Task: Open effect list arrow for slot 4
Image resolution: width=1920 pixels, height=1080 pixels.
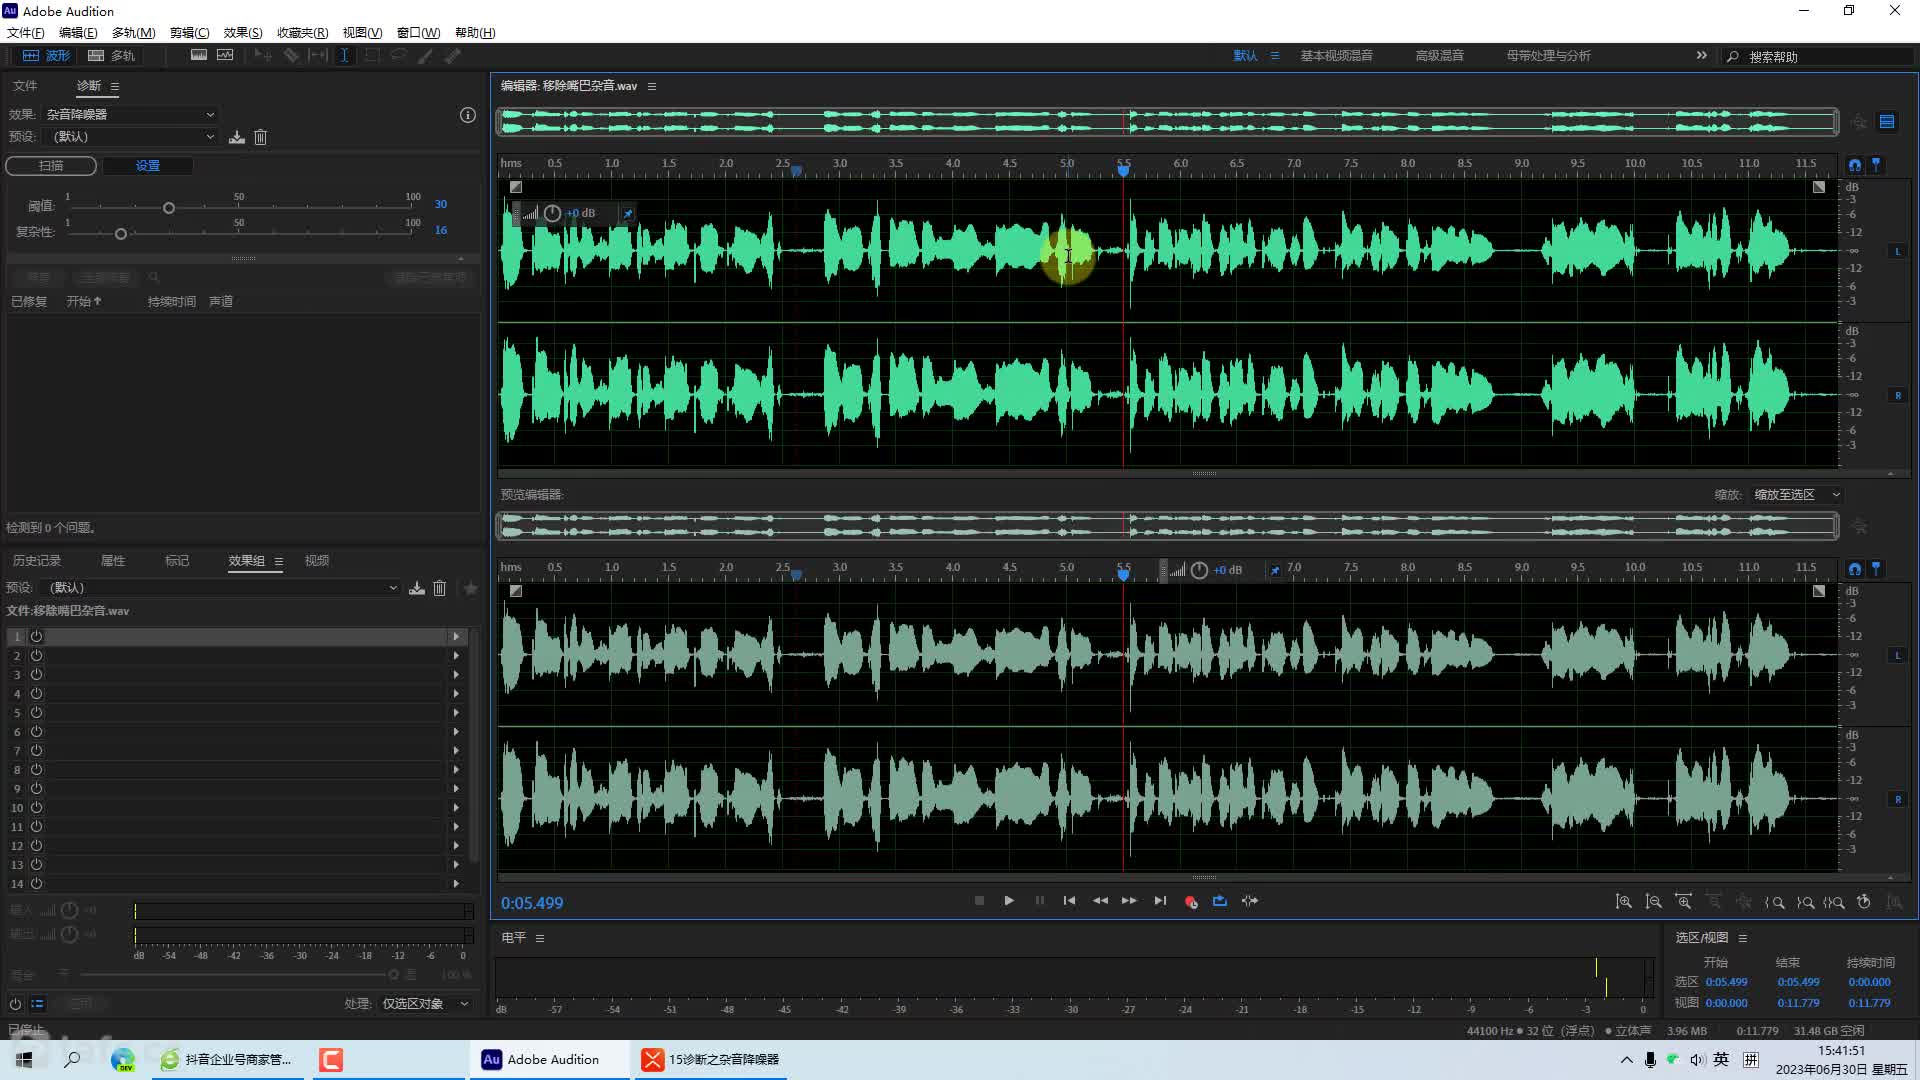Action: tap(456, 694)
